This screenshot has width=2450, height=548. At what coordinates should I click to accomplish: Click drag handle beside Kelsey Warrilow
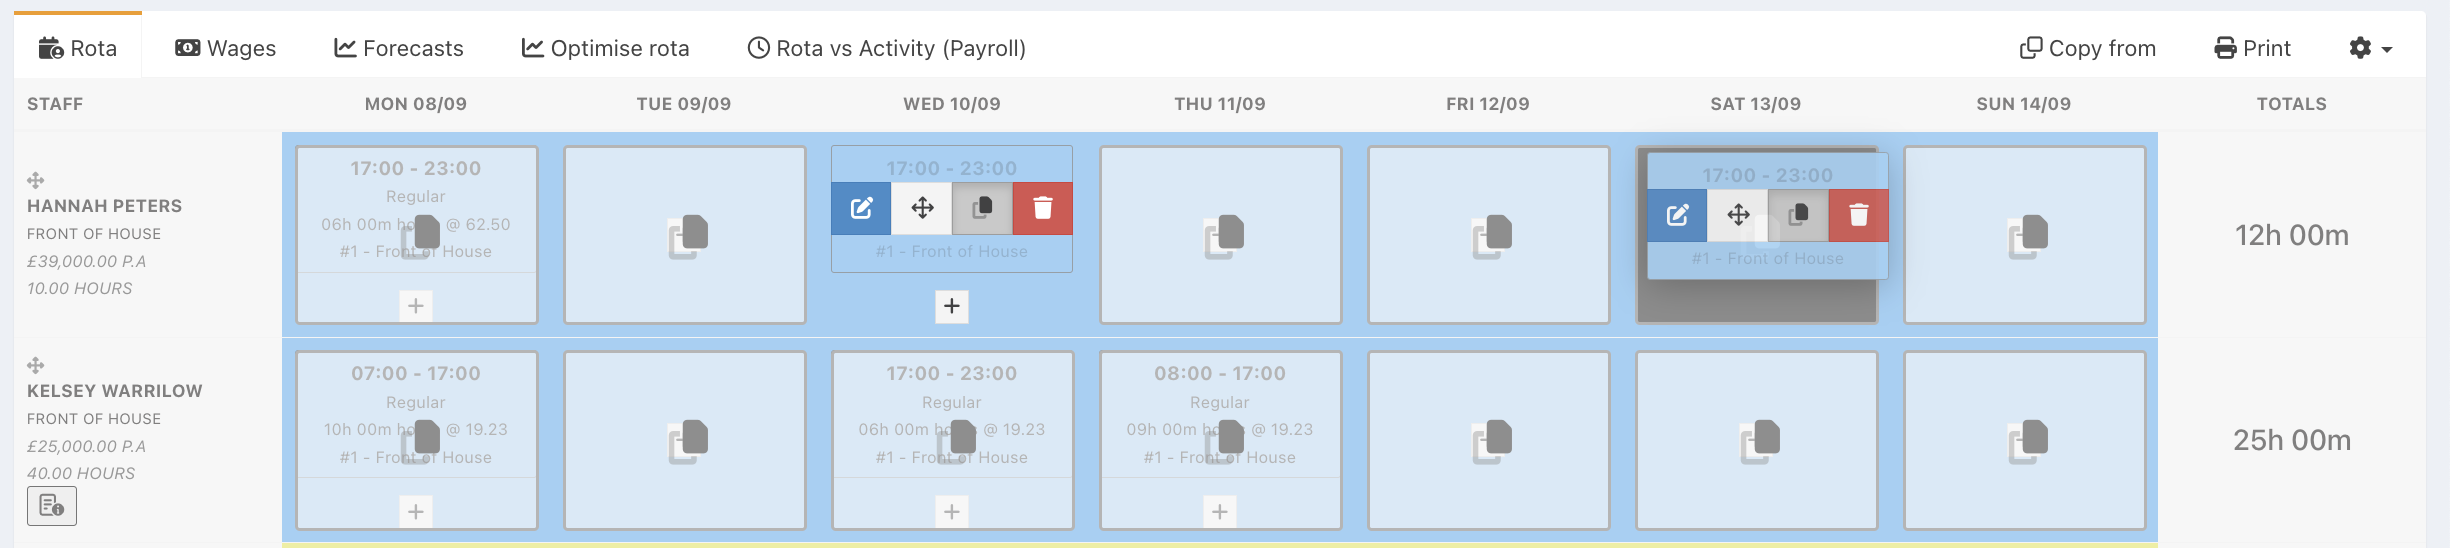tap(36, 365)
